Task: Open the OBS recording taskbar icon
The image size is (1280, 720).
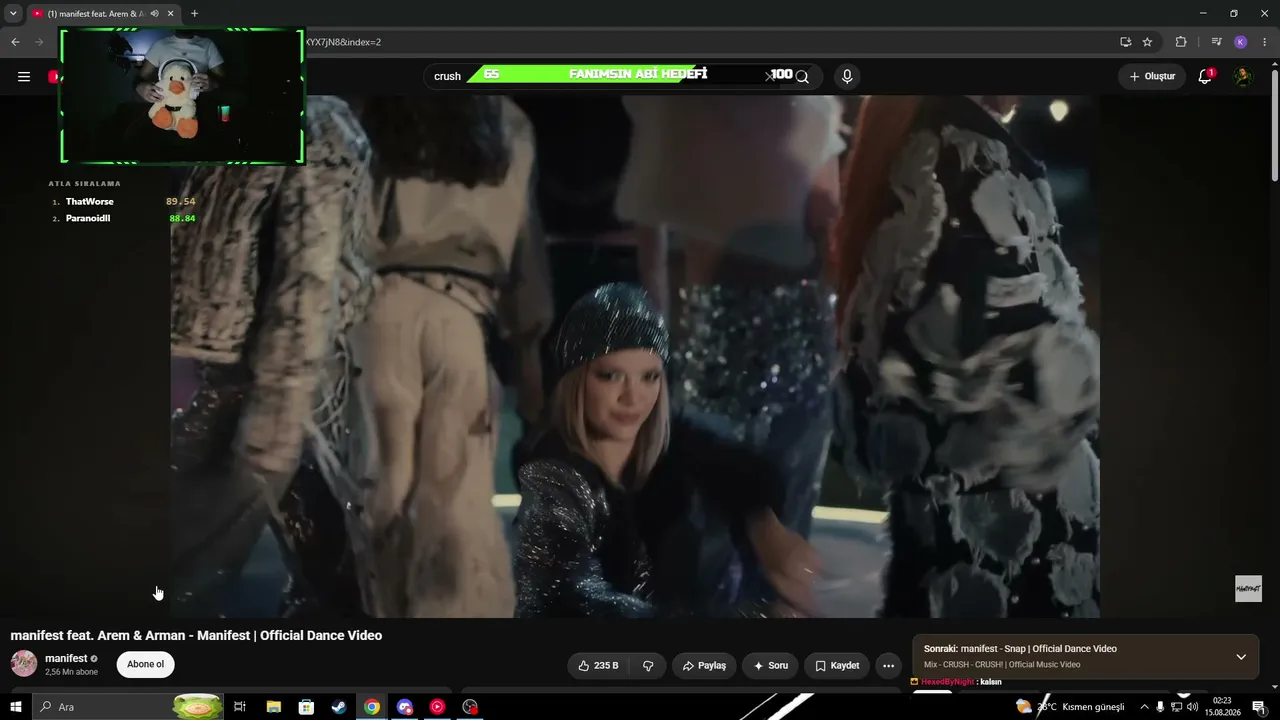Action: 470,707
